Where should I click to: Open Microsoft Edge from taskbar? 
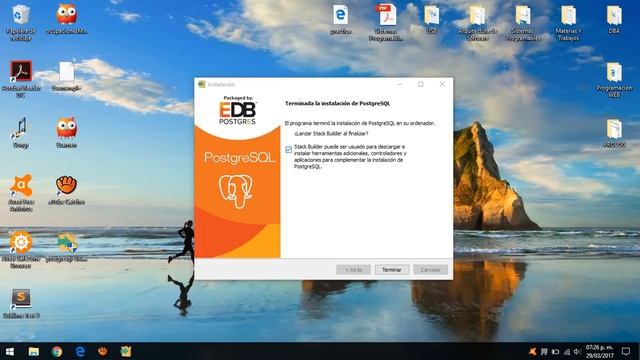click(80, 351)
